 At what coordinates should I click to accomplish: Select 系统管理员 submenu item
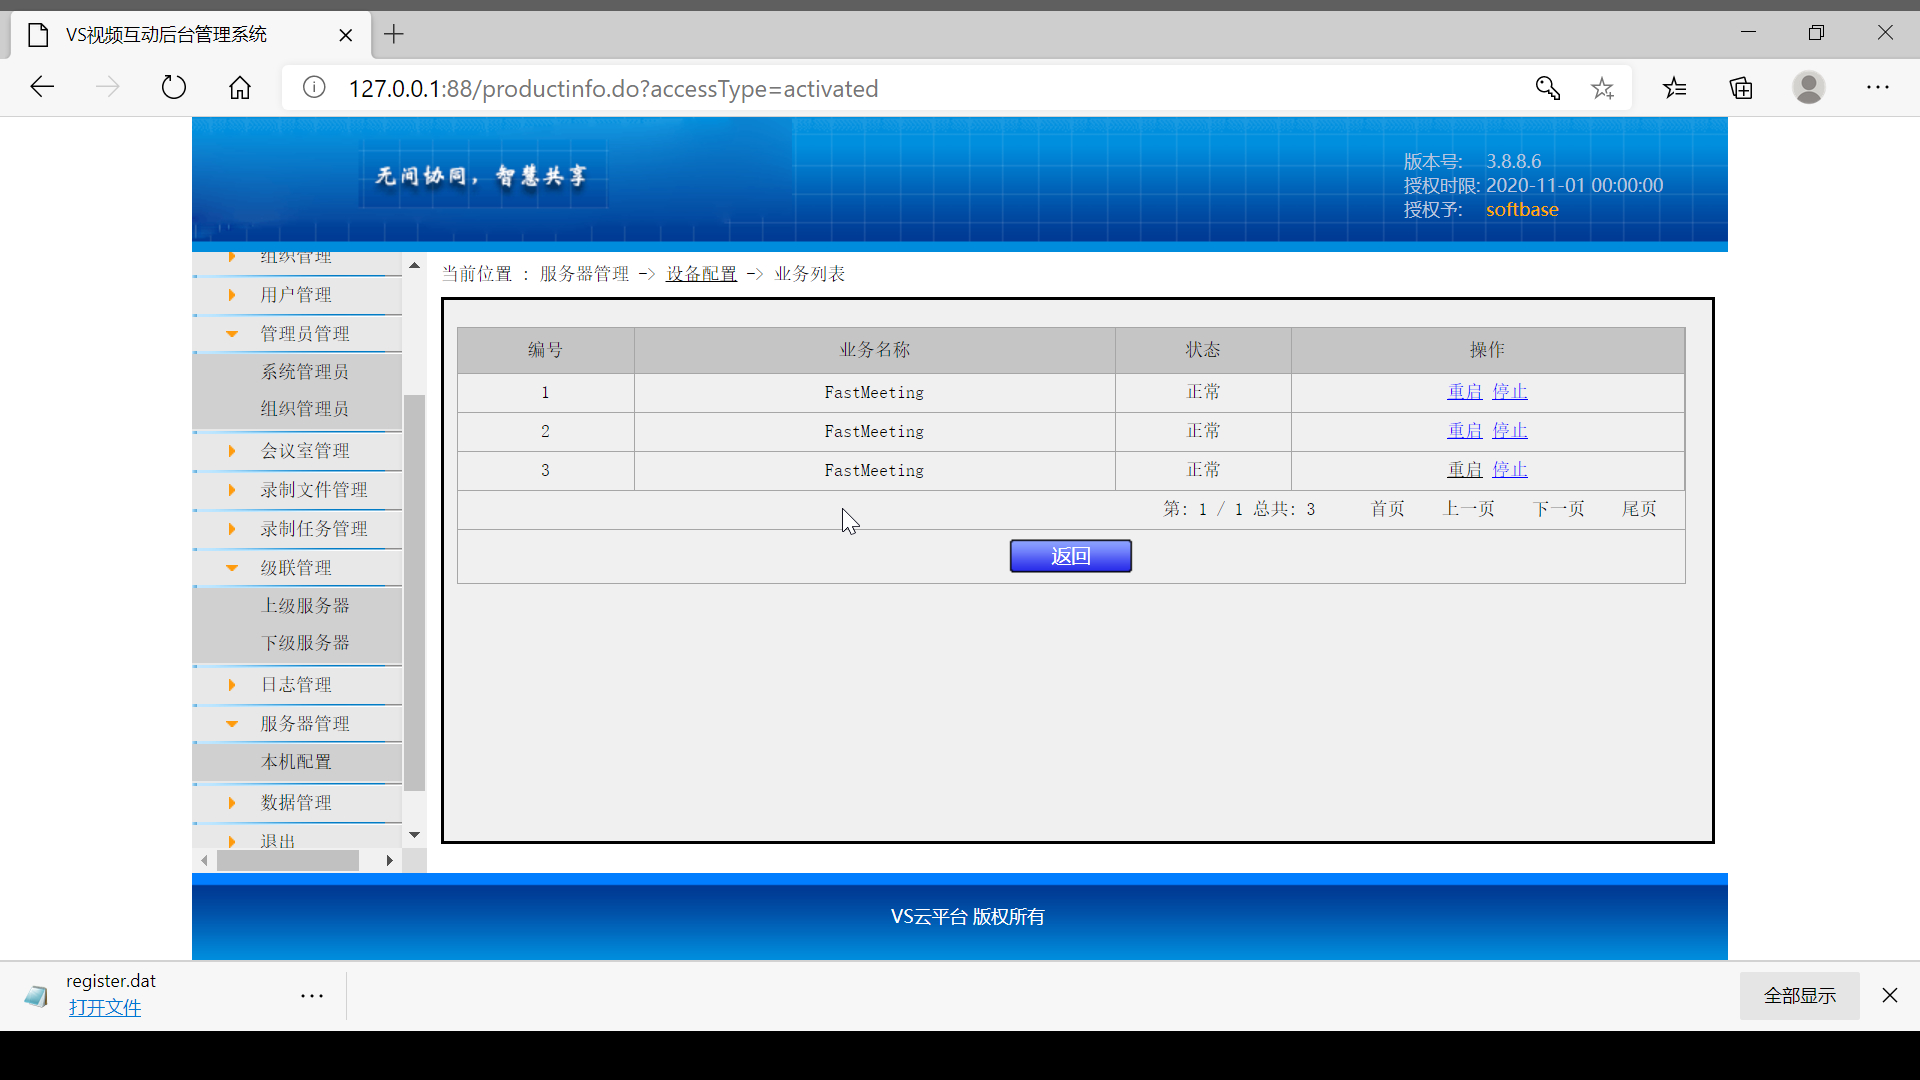(x=305, y=372)
